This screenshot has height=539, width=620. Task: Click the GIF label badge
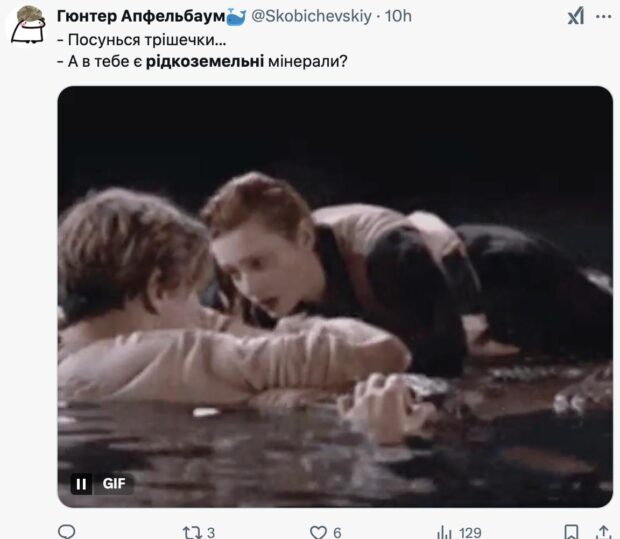pos(114,483)
